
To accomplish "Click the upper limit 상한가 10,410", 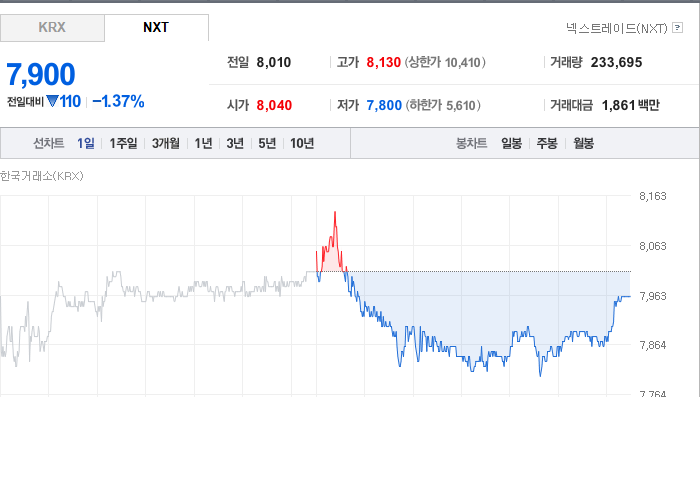I will point(445,62).
